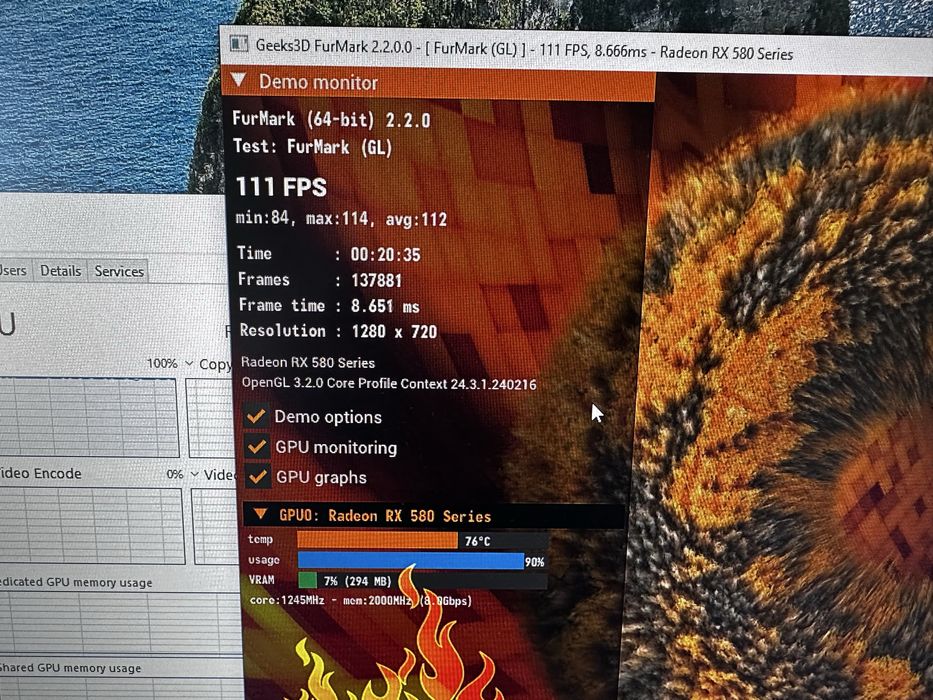This screenshot has height=700, width=933.
Task: Uncheck the Demo options checkbox
Action: [x=256, y=415]
